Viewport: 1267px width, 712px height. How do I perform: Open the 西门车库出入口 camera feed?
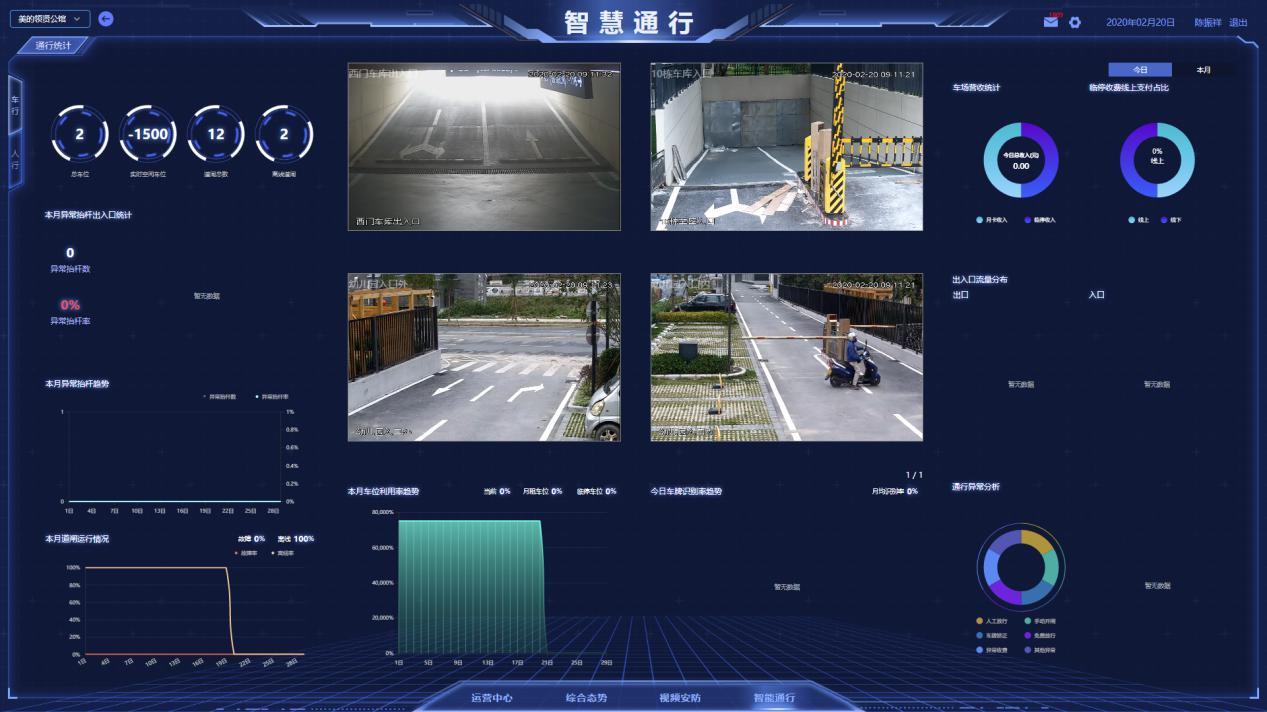pos(484,147)
